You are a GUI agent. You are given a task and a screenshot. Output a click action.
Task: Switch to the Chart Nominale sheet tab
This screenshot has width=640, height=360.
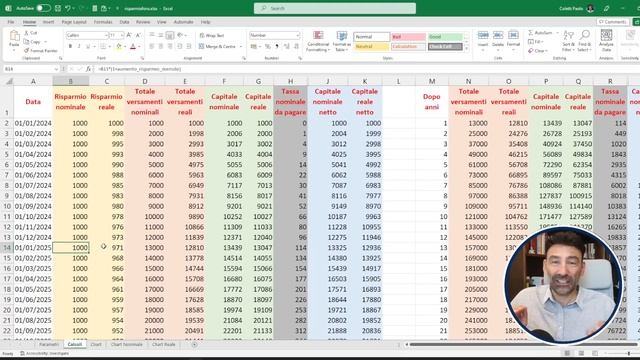pyautogui.click(x=127, y=344)
